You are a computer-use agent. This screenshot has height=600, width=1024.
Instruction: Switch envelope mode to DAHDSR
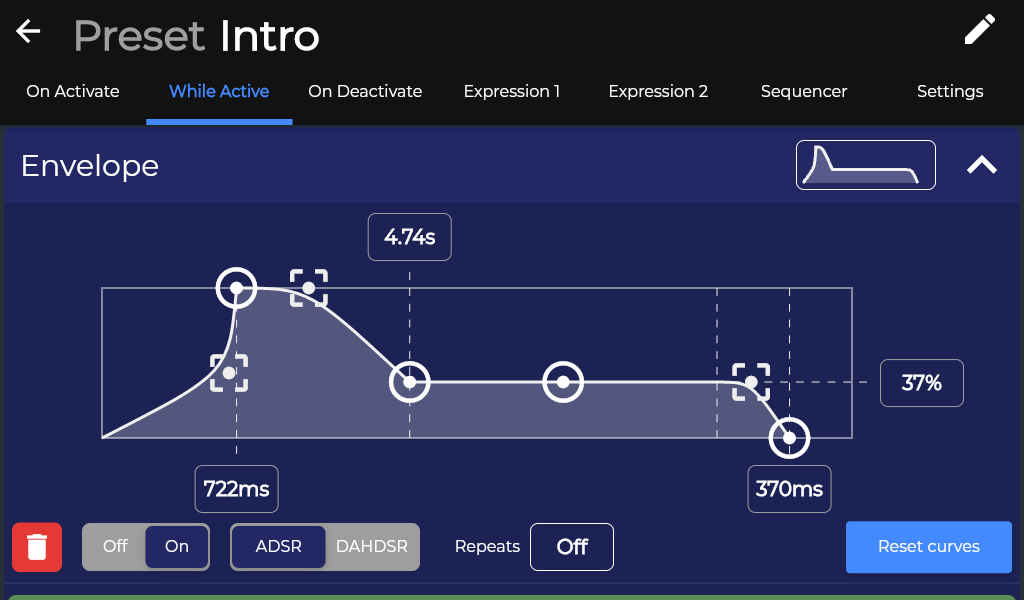point(372,546)
